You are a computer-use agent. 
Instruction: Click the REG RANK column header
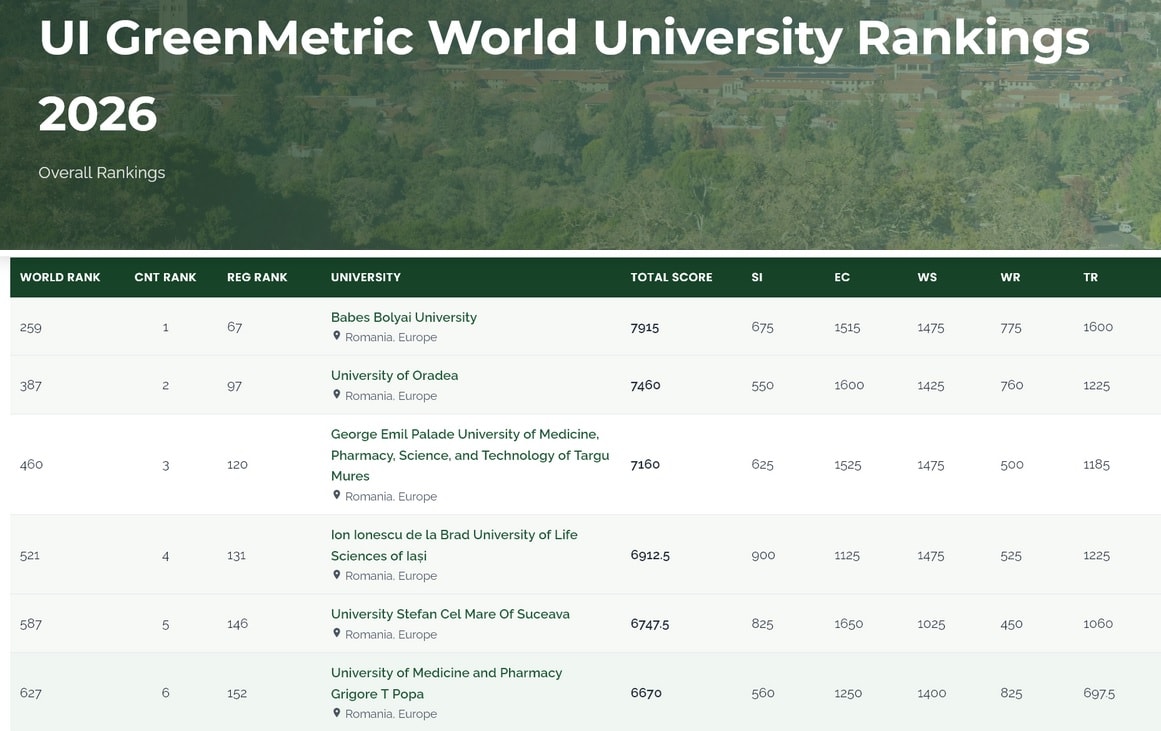[x=257, y=277]
